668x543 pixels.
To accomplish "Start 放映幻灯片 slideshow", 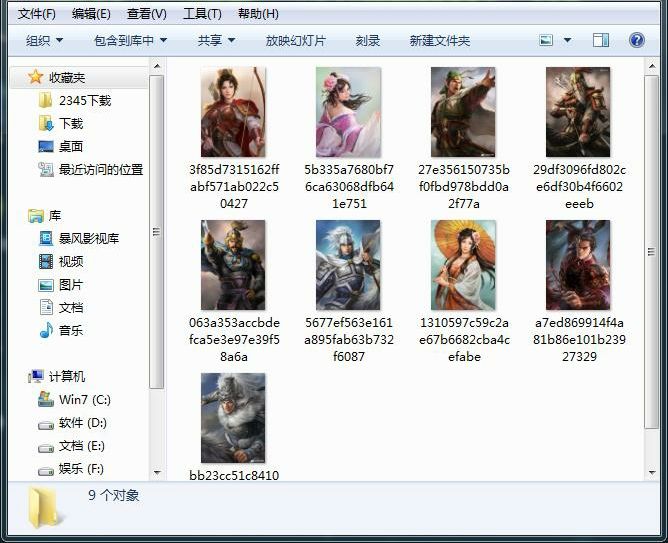I will point(296,40).
